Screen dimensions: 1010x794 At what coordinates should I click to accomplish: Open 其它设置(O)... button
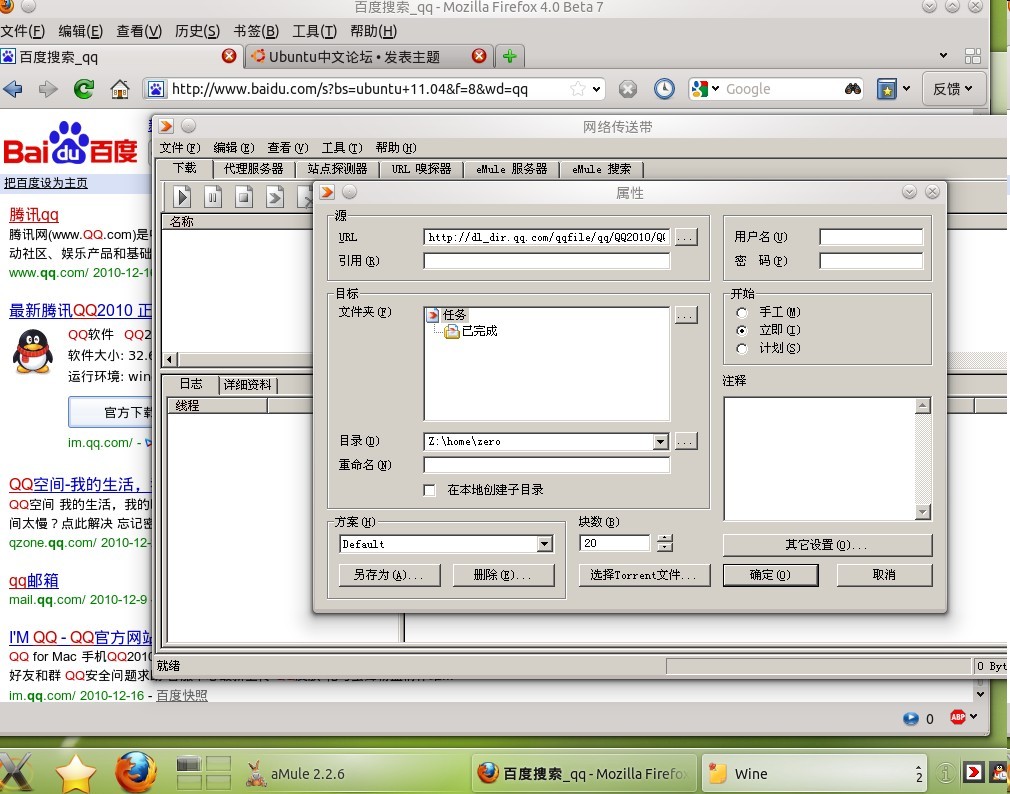click(x=827, y=545)
